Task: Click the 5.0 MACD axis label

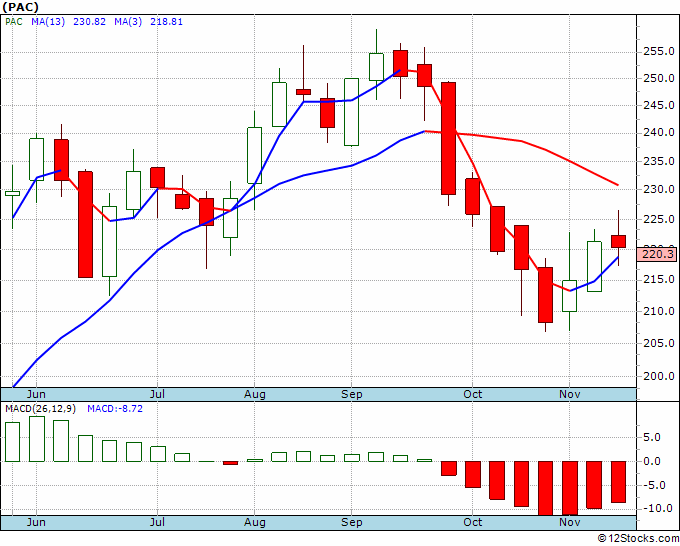Action: pos(652,438)
